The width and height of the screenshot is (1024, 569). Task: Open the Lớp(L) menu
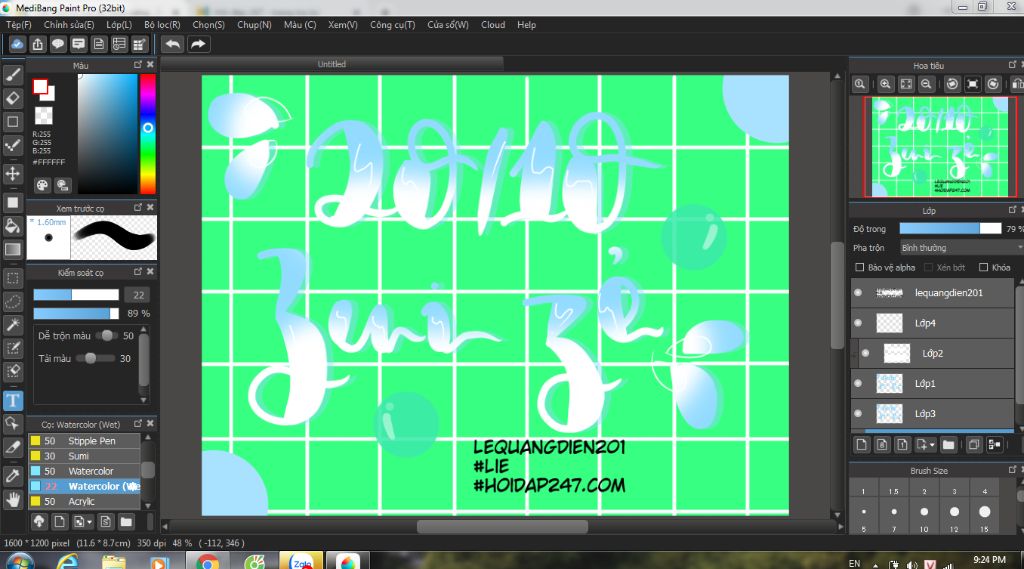pyautogui.click(x=119, y=25)
